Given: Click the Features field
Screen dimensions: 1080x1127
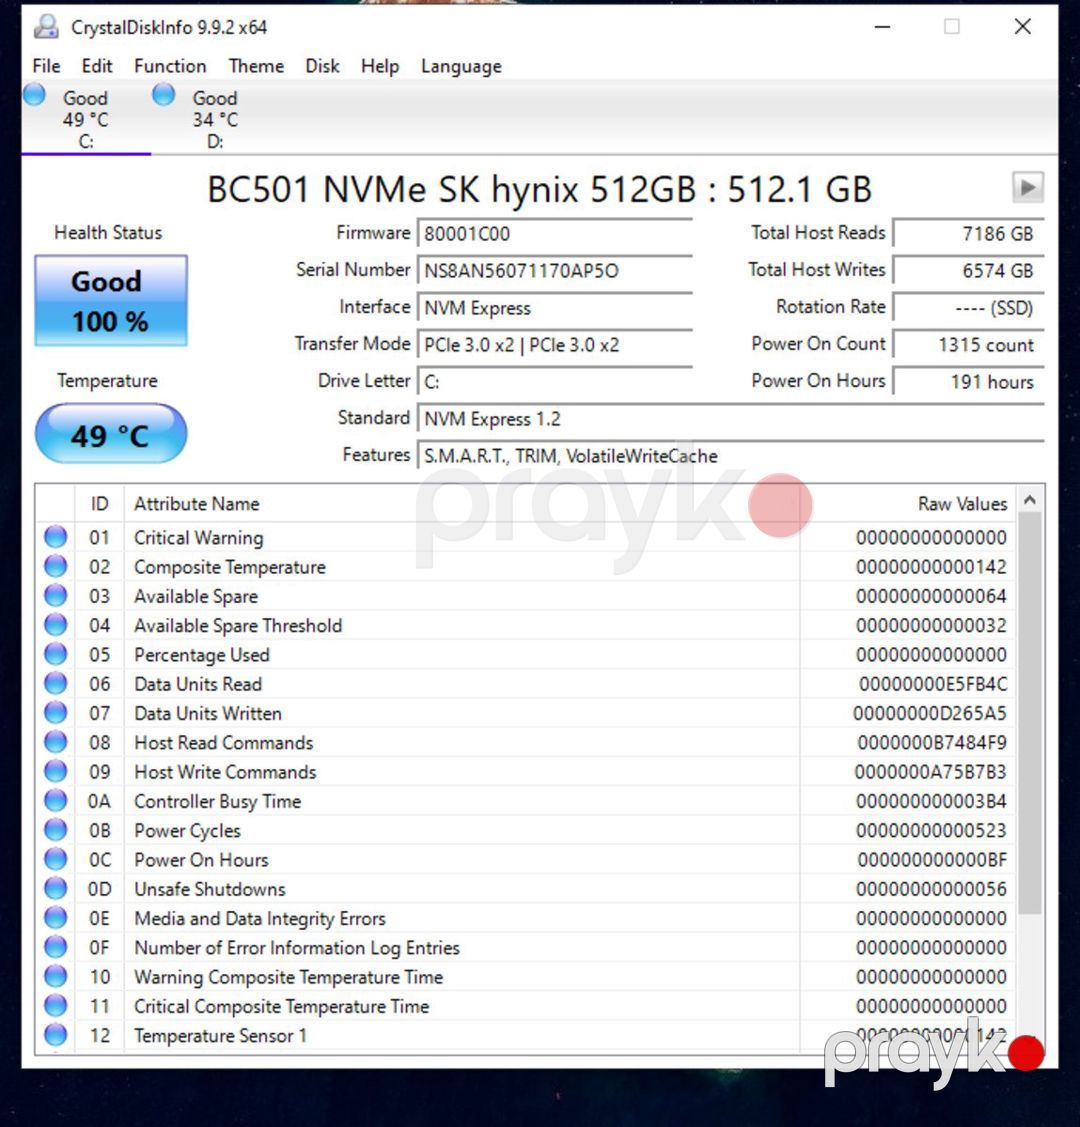Looking at the screenshot, I should pyautogui.click(x=731, y=456).
